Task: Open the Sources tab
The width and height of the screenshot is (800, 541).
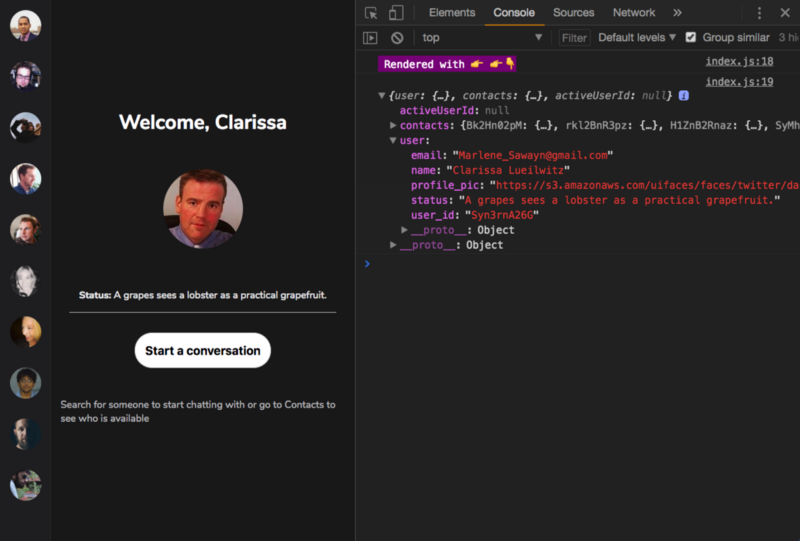Action: tap(573, 13)
